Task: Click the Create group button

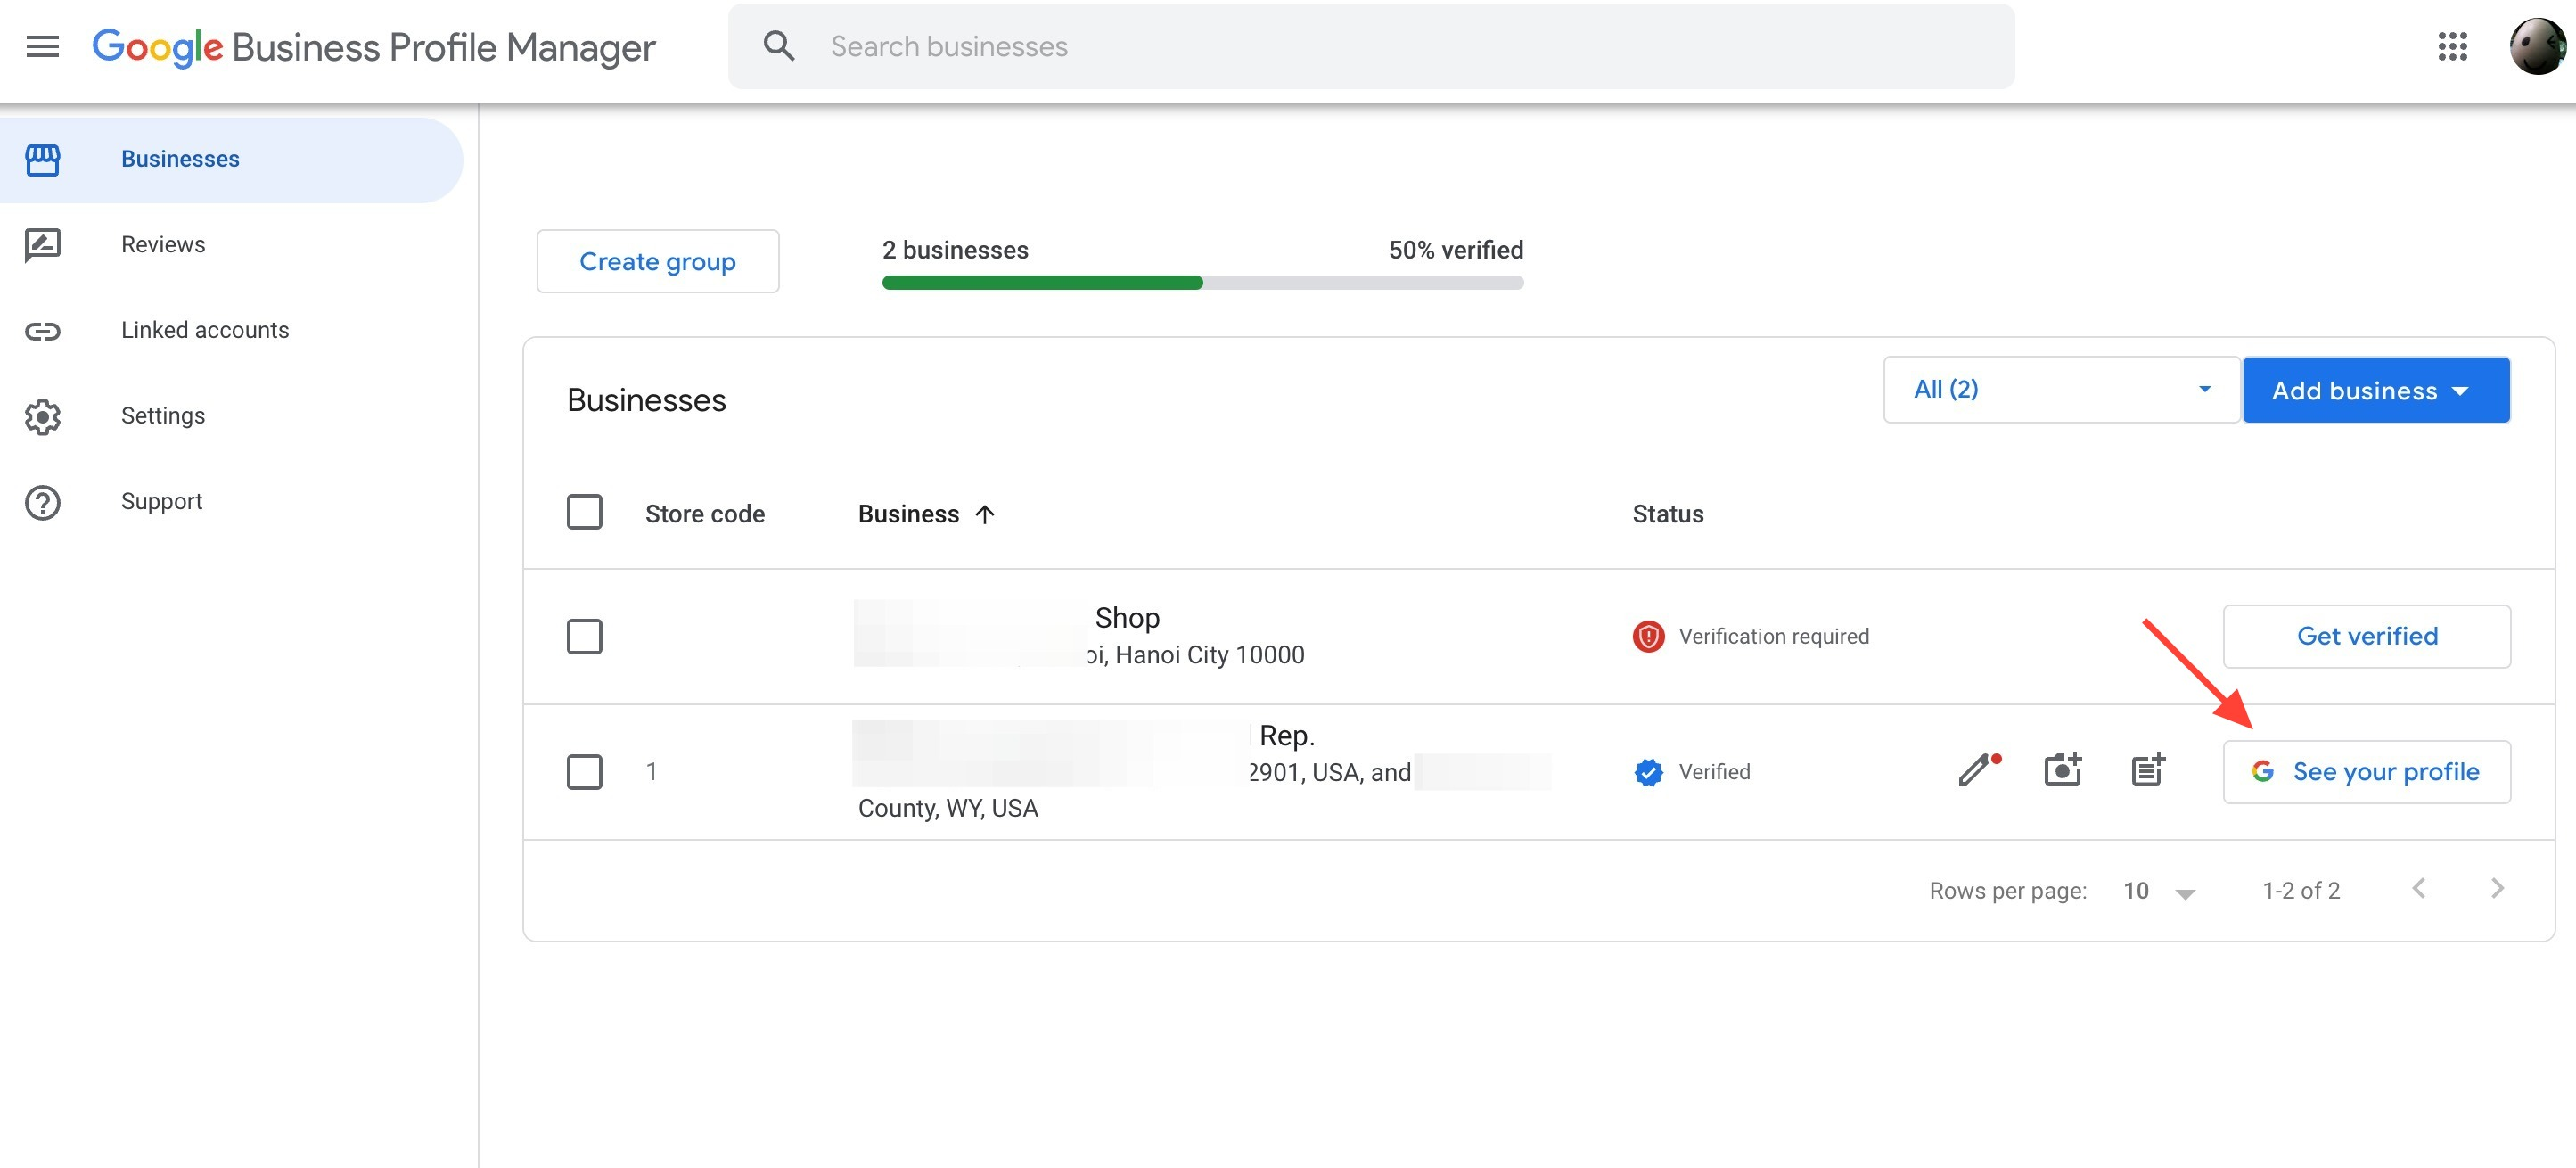Action: point(658,261)
